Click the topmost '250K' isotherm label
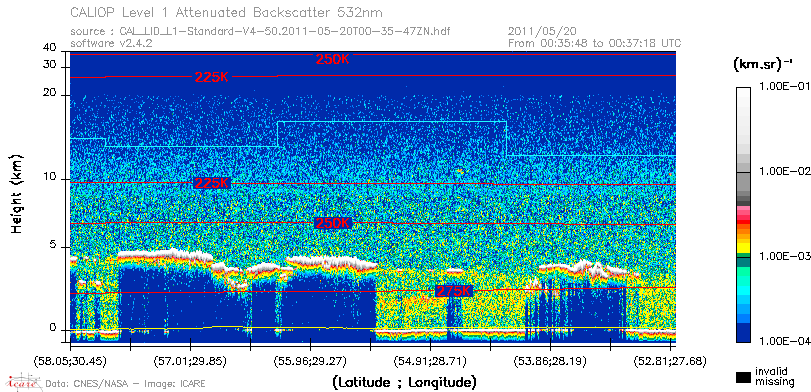 click(x=333, y=59)
